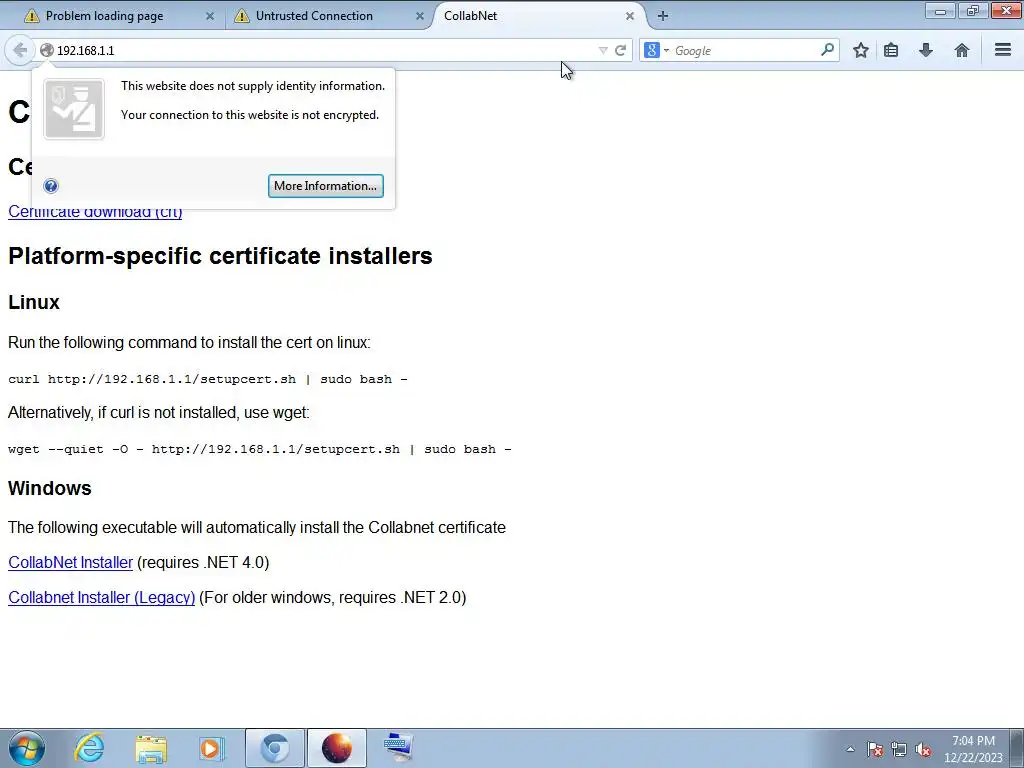The height and width of the screenshot is (768, 1024).
Task: Show hidden tray icons arrow
Action: point(850,749)
